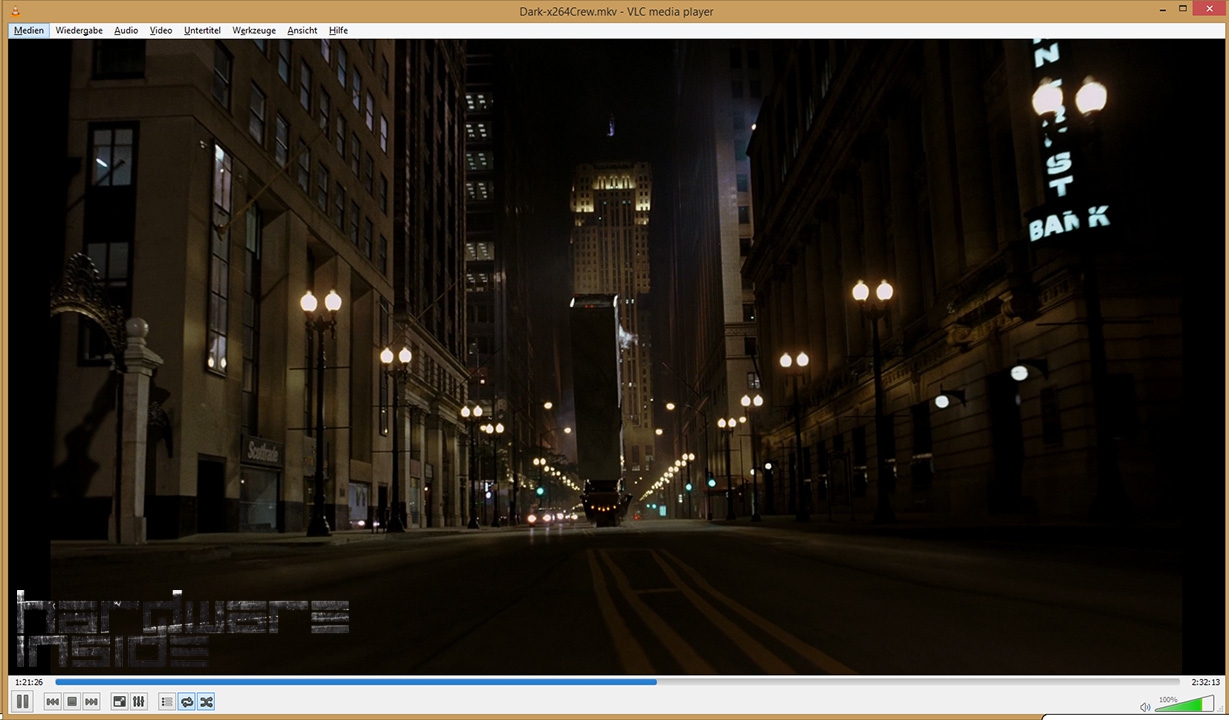The height and width of the screenshot is (720, 1229).
Task: Expand the Werkzeuge menu
Action: pyautogui.click(x=254, y=30)
